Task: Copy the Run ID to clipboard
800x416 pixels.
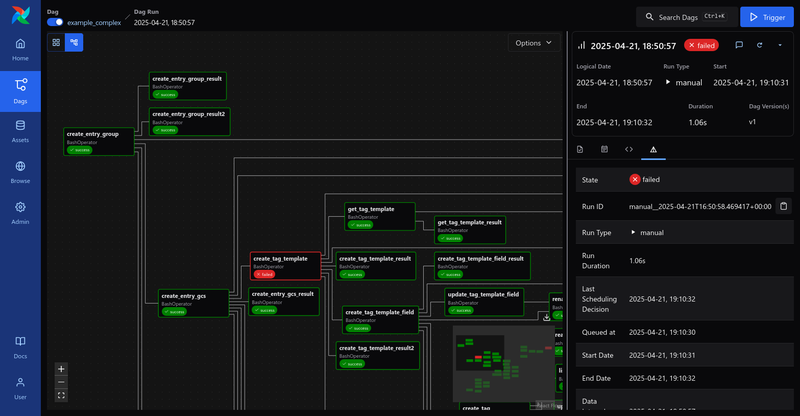Action: pos(784,206)
